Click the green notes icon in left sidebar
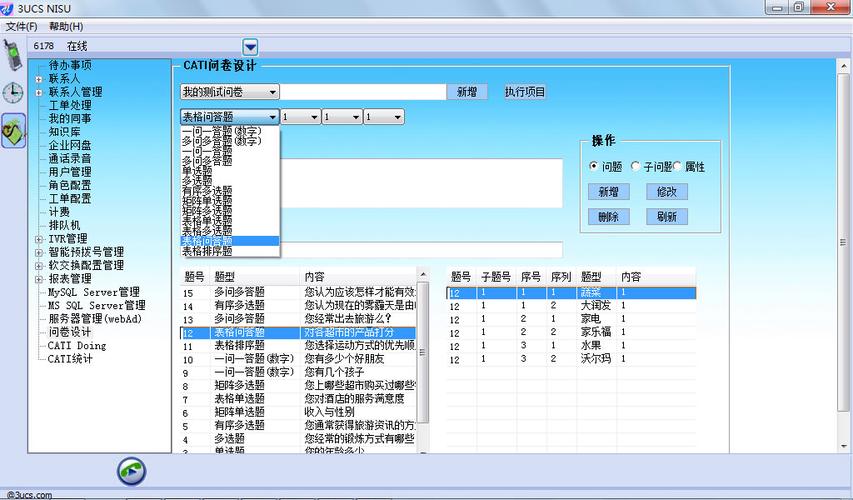This screenshot has width=853, height=500. tap(14, 131)
